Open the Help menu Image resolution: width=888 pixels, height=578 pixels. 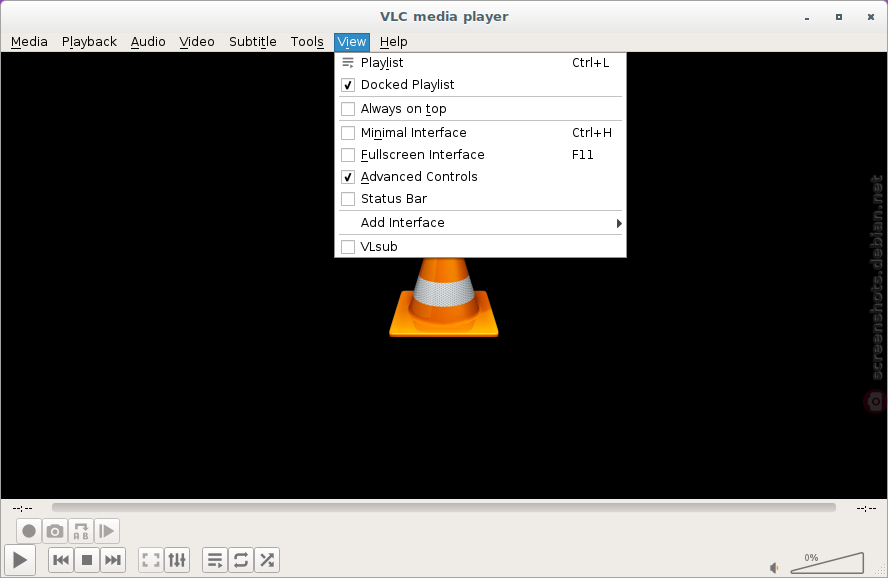394,42
